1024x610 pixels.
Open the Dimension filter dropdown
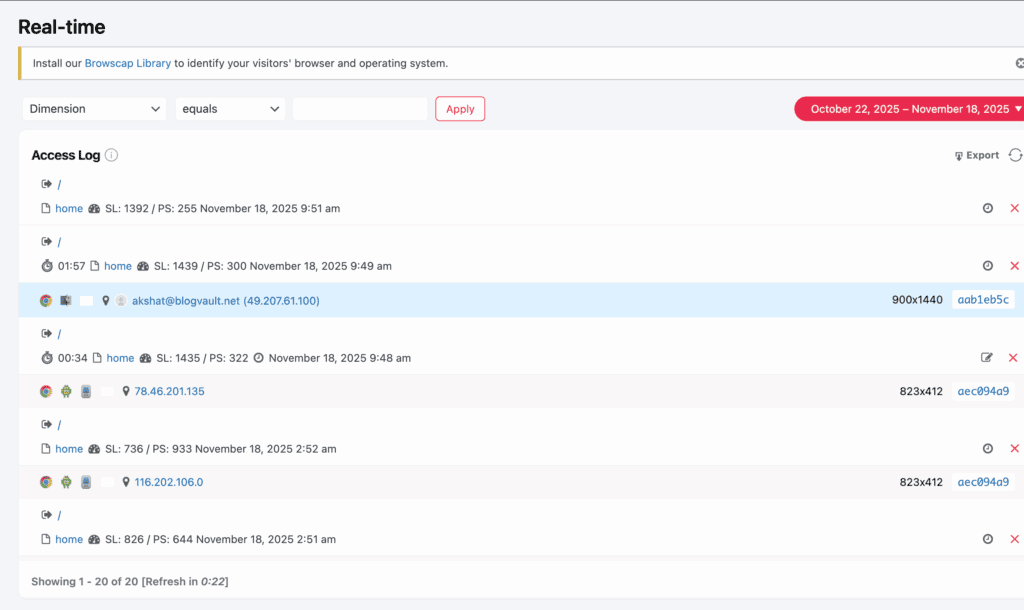(x=94, y=109)
